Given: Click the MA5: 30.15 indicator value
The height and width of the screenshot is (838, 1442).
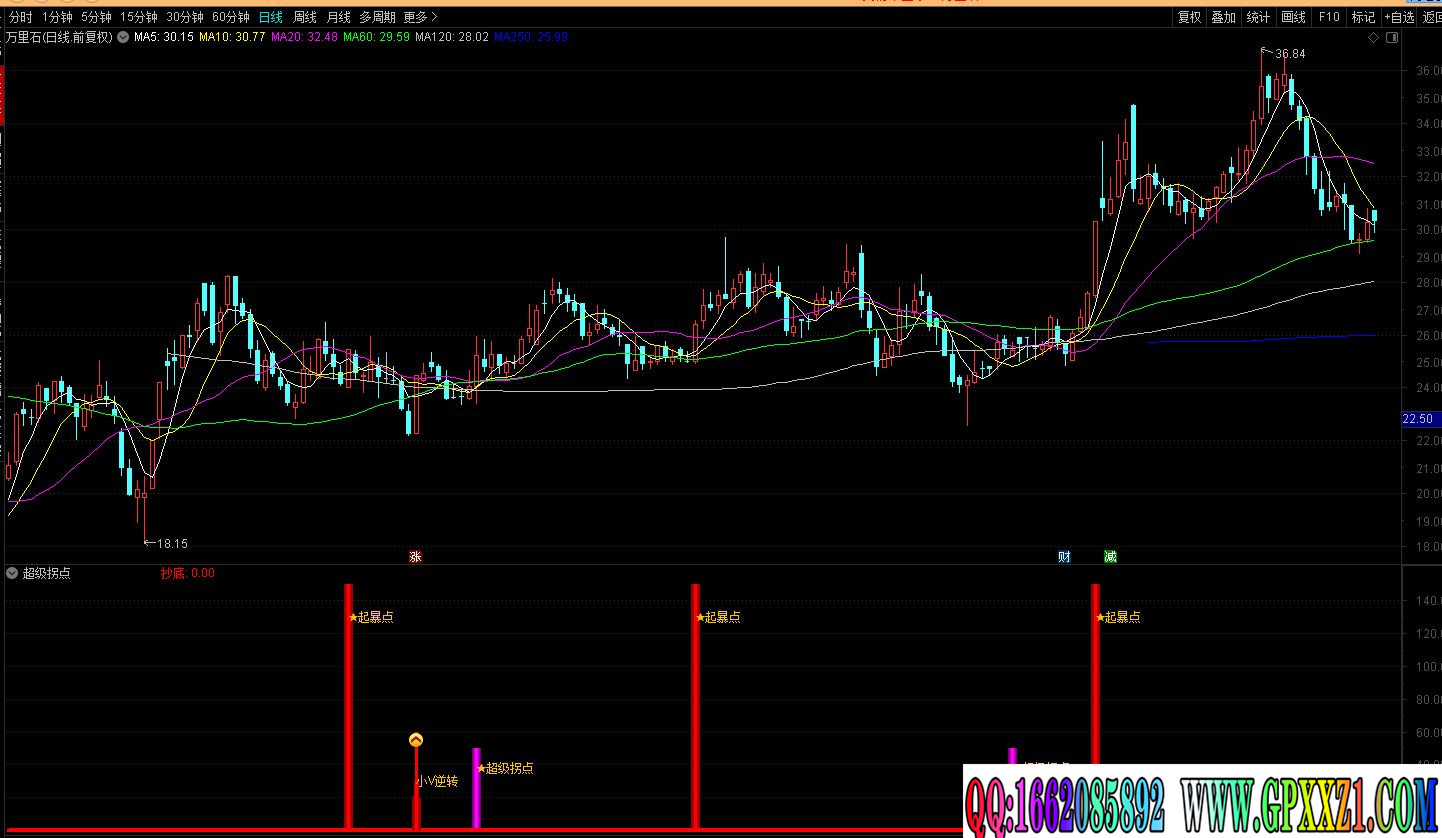Looking at the screenshot, I should [164, 37].
